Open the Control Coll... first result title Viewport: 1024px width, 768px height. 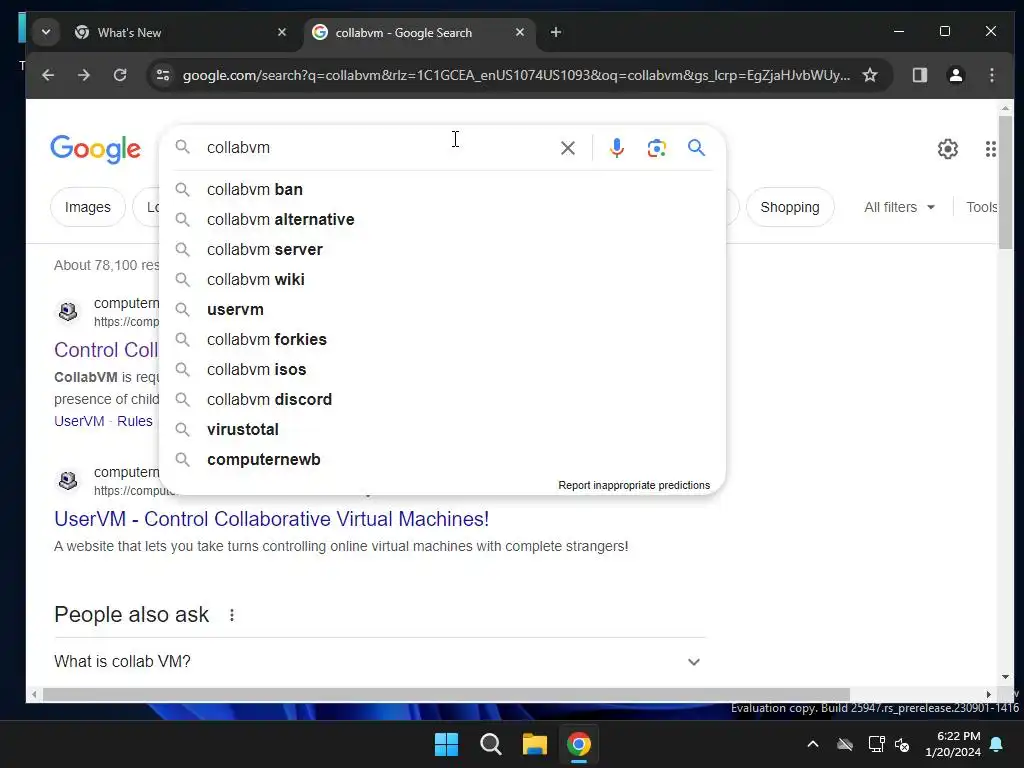(106, 350)
